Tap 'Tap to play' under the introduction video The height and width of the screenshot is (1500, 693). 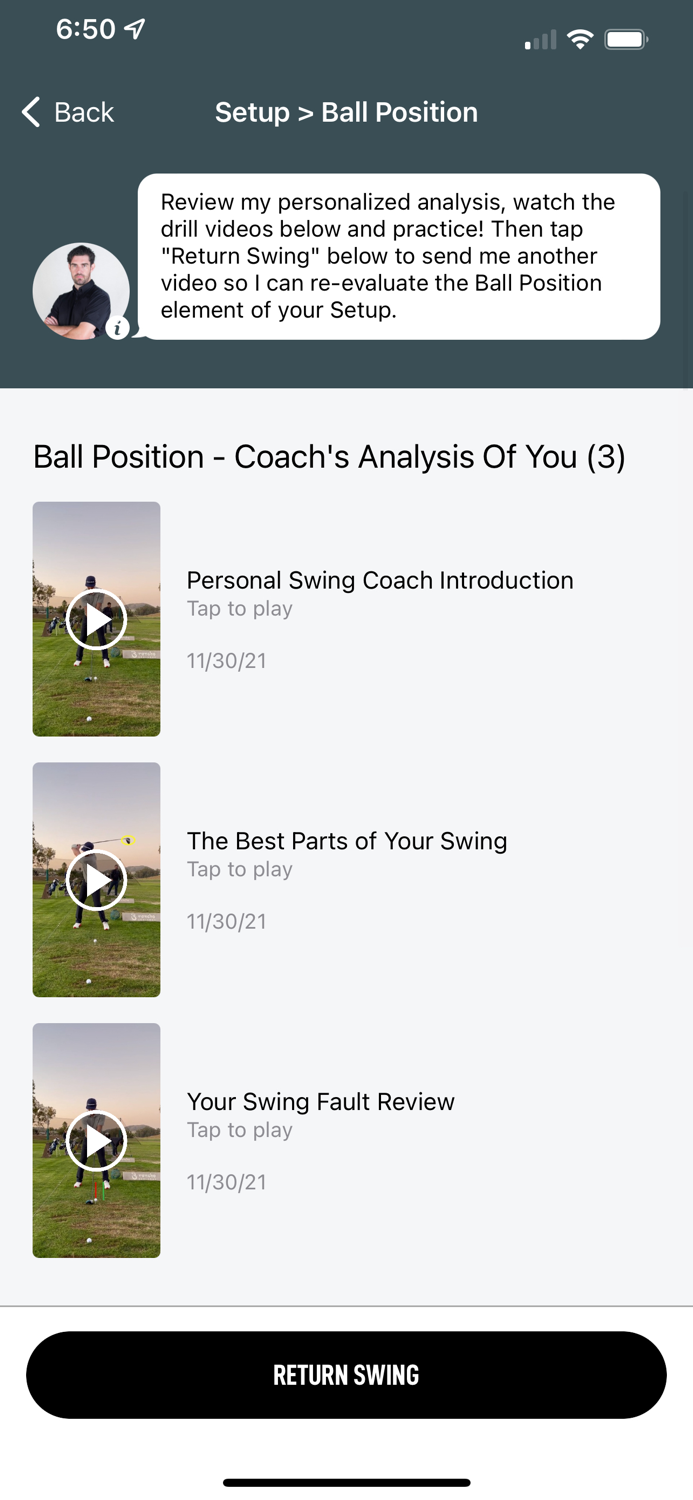click(239, 608)
